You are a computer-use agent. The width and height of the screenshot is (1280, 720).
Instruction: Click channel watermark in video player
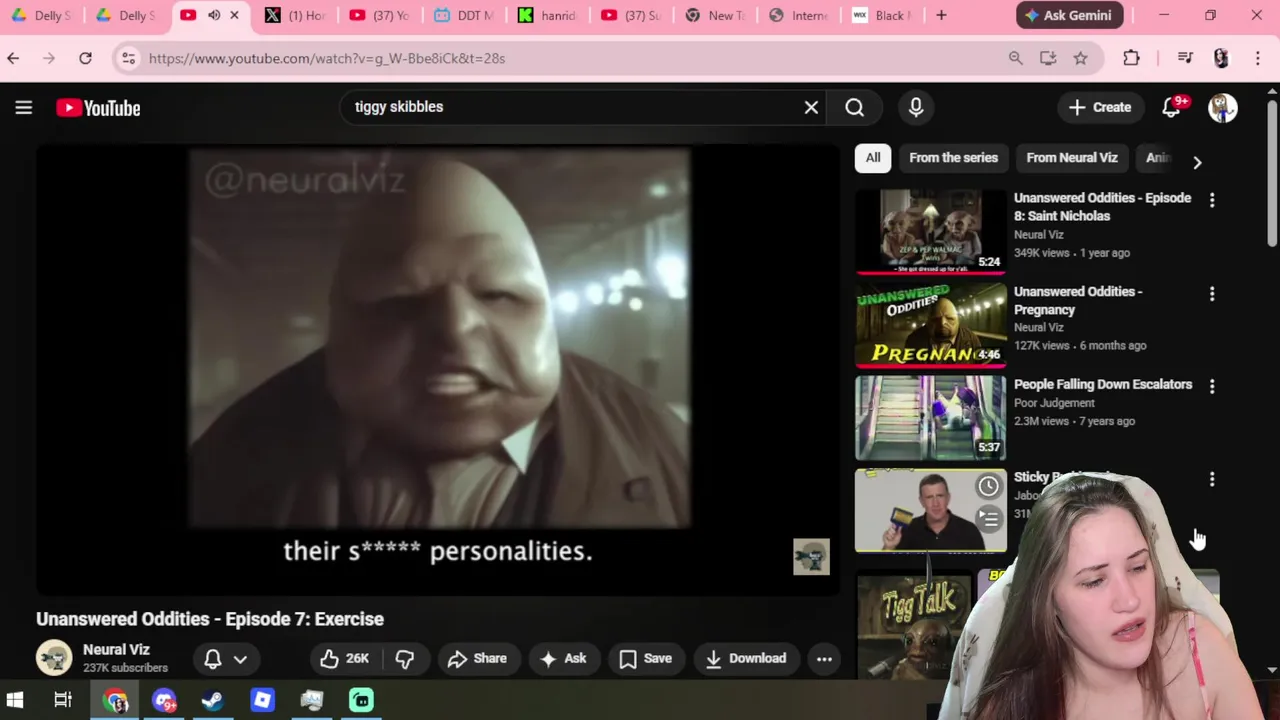pyautogui.click(x=811, y=557)
